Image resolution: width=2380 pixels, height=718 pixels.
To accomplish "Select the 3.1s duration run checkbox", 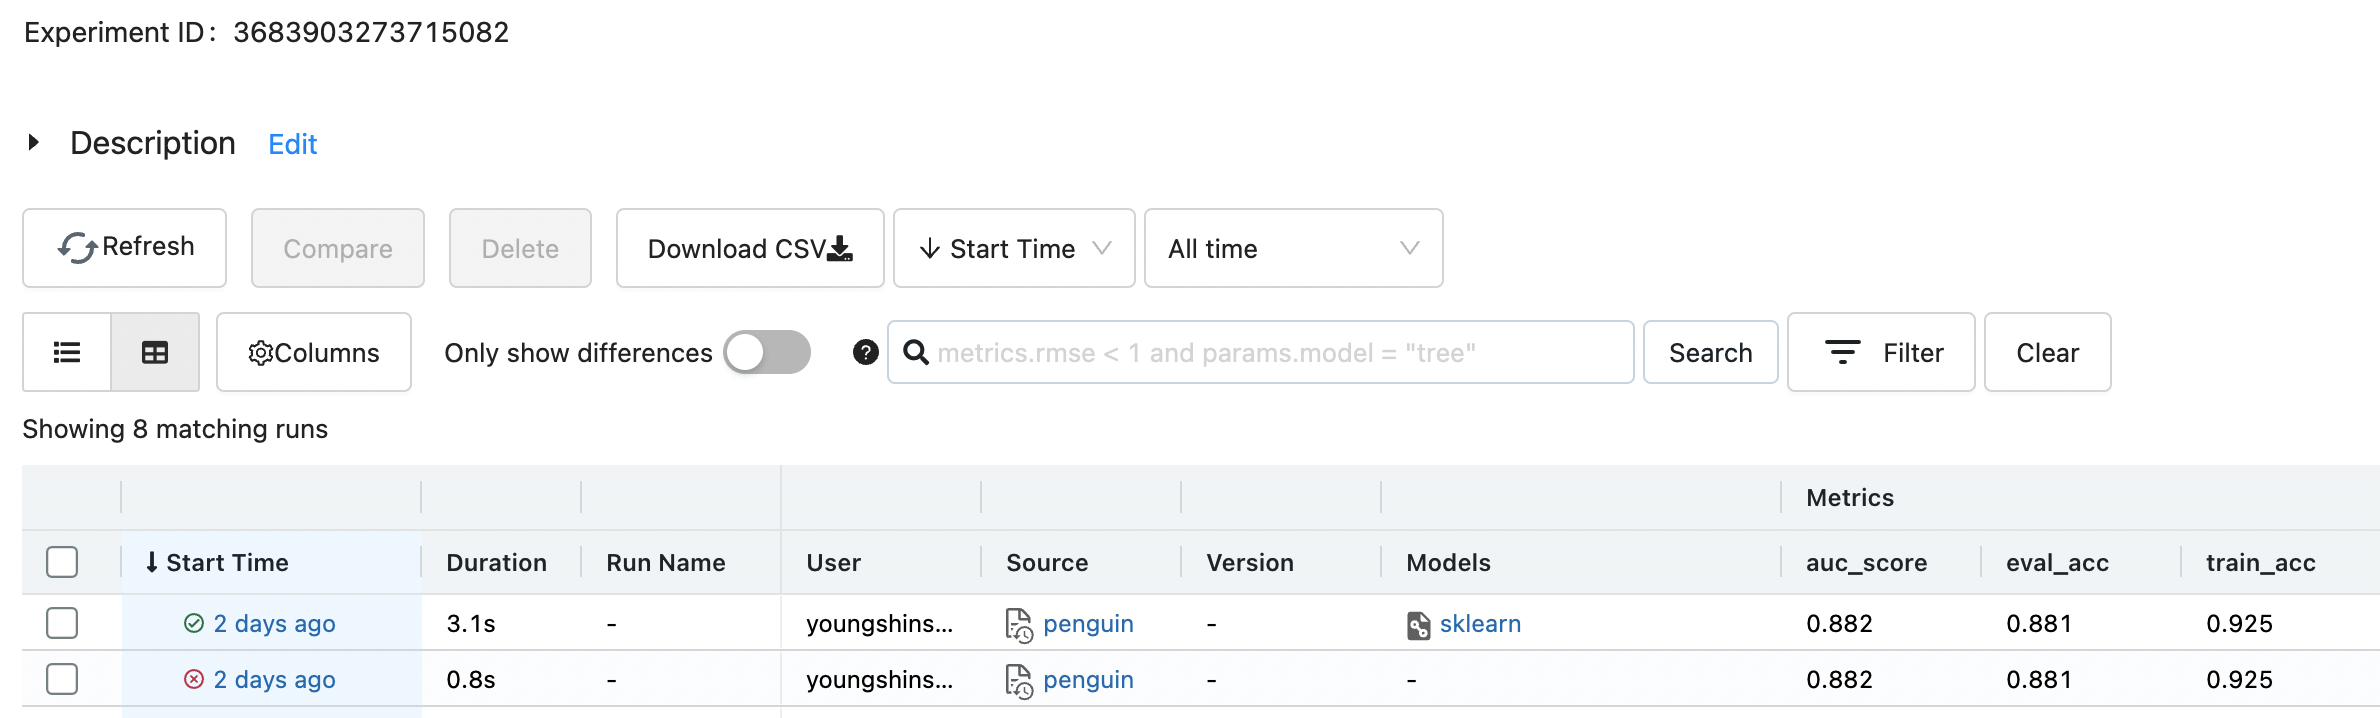I will pos(62,623).
